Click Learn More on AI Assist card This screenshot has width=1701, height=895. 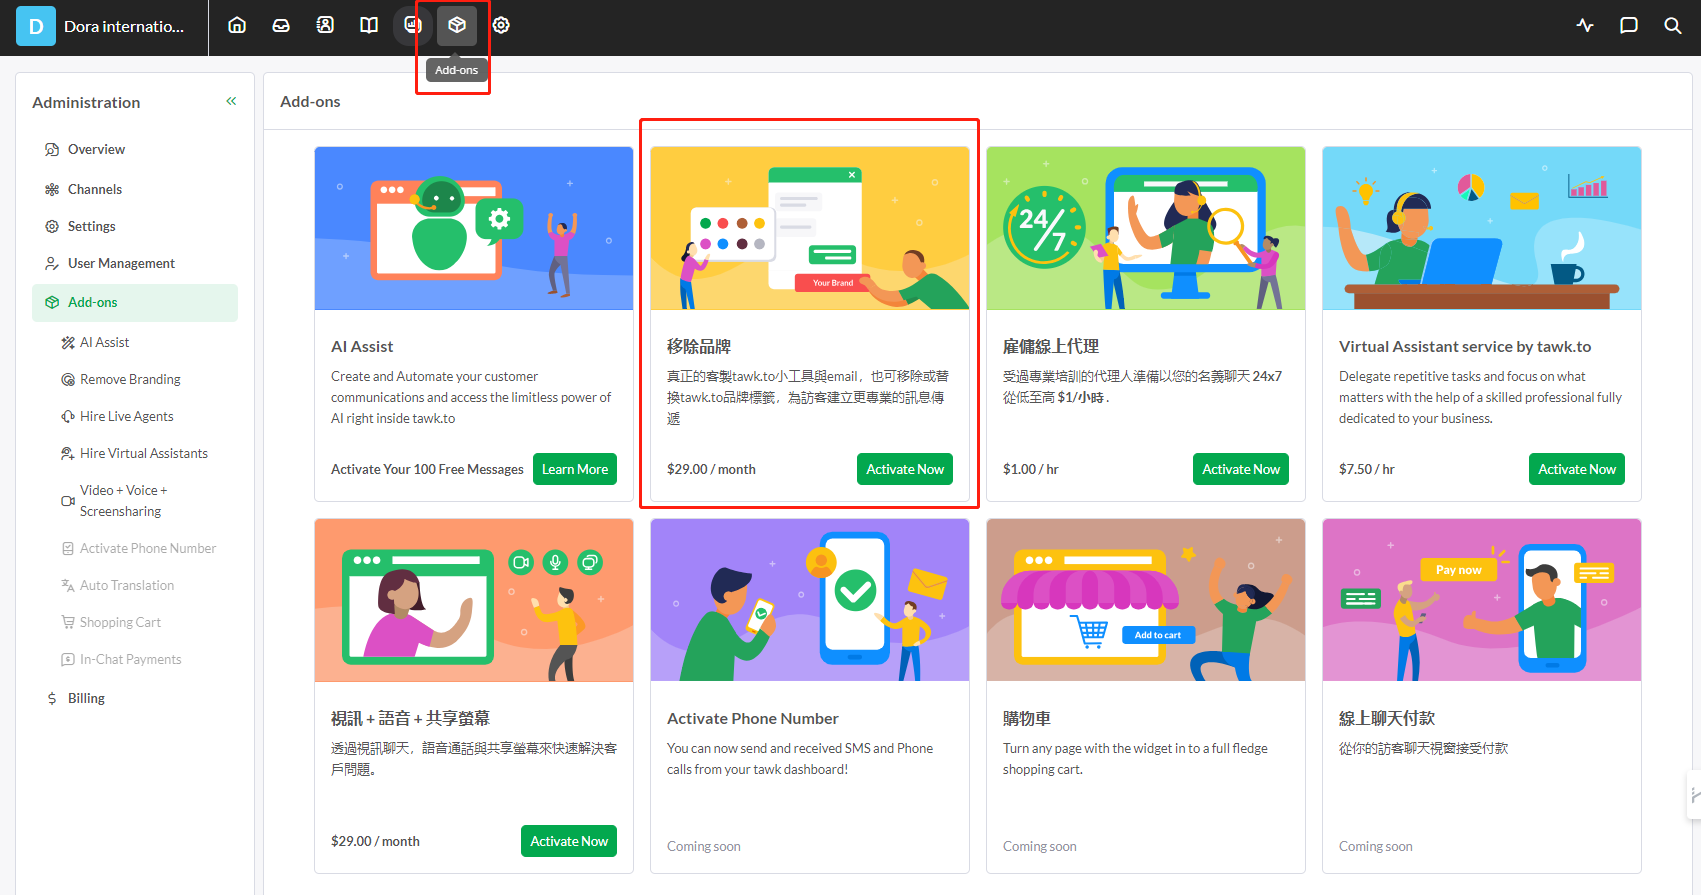[574, 469]
